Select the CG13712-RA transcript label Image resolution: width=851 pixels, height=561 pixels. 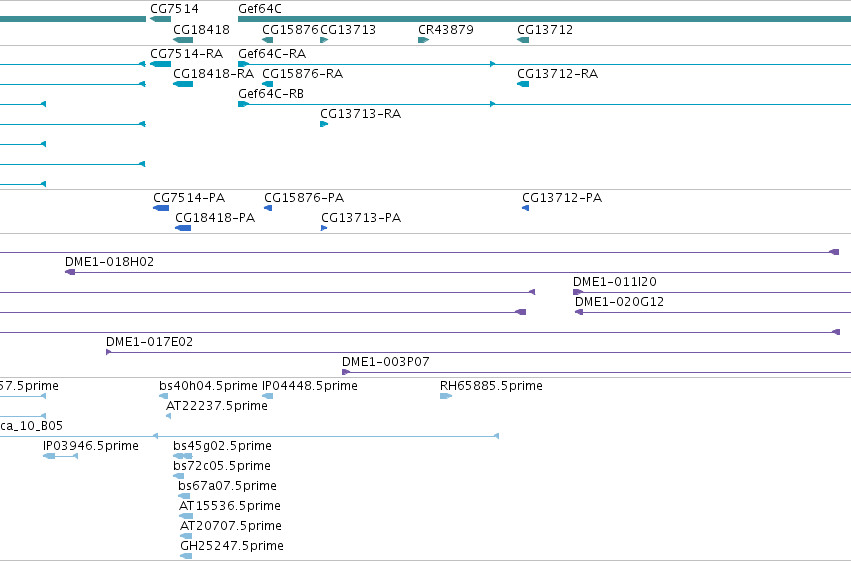(557, 74)
